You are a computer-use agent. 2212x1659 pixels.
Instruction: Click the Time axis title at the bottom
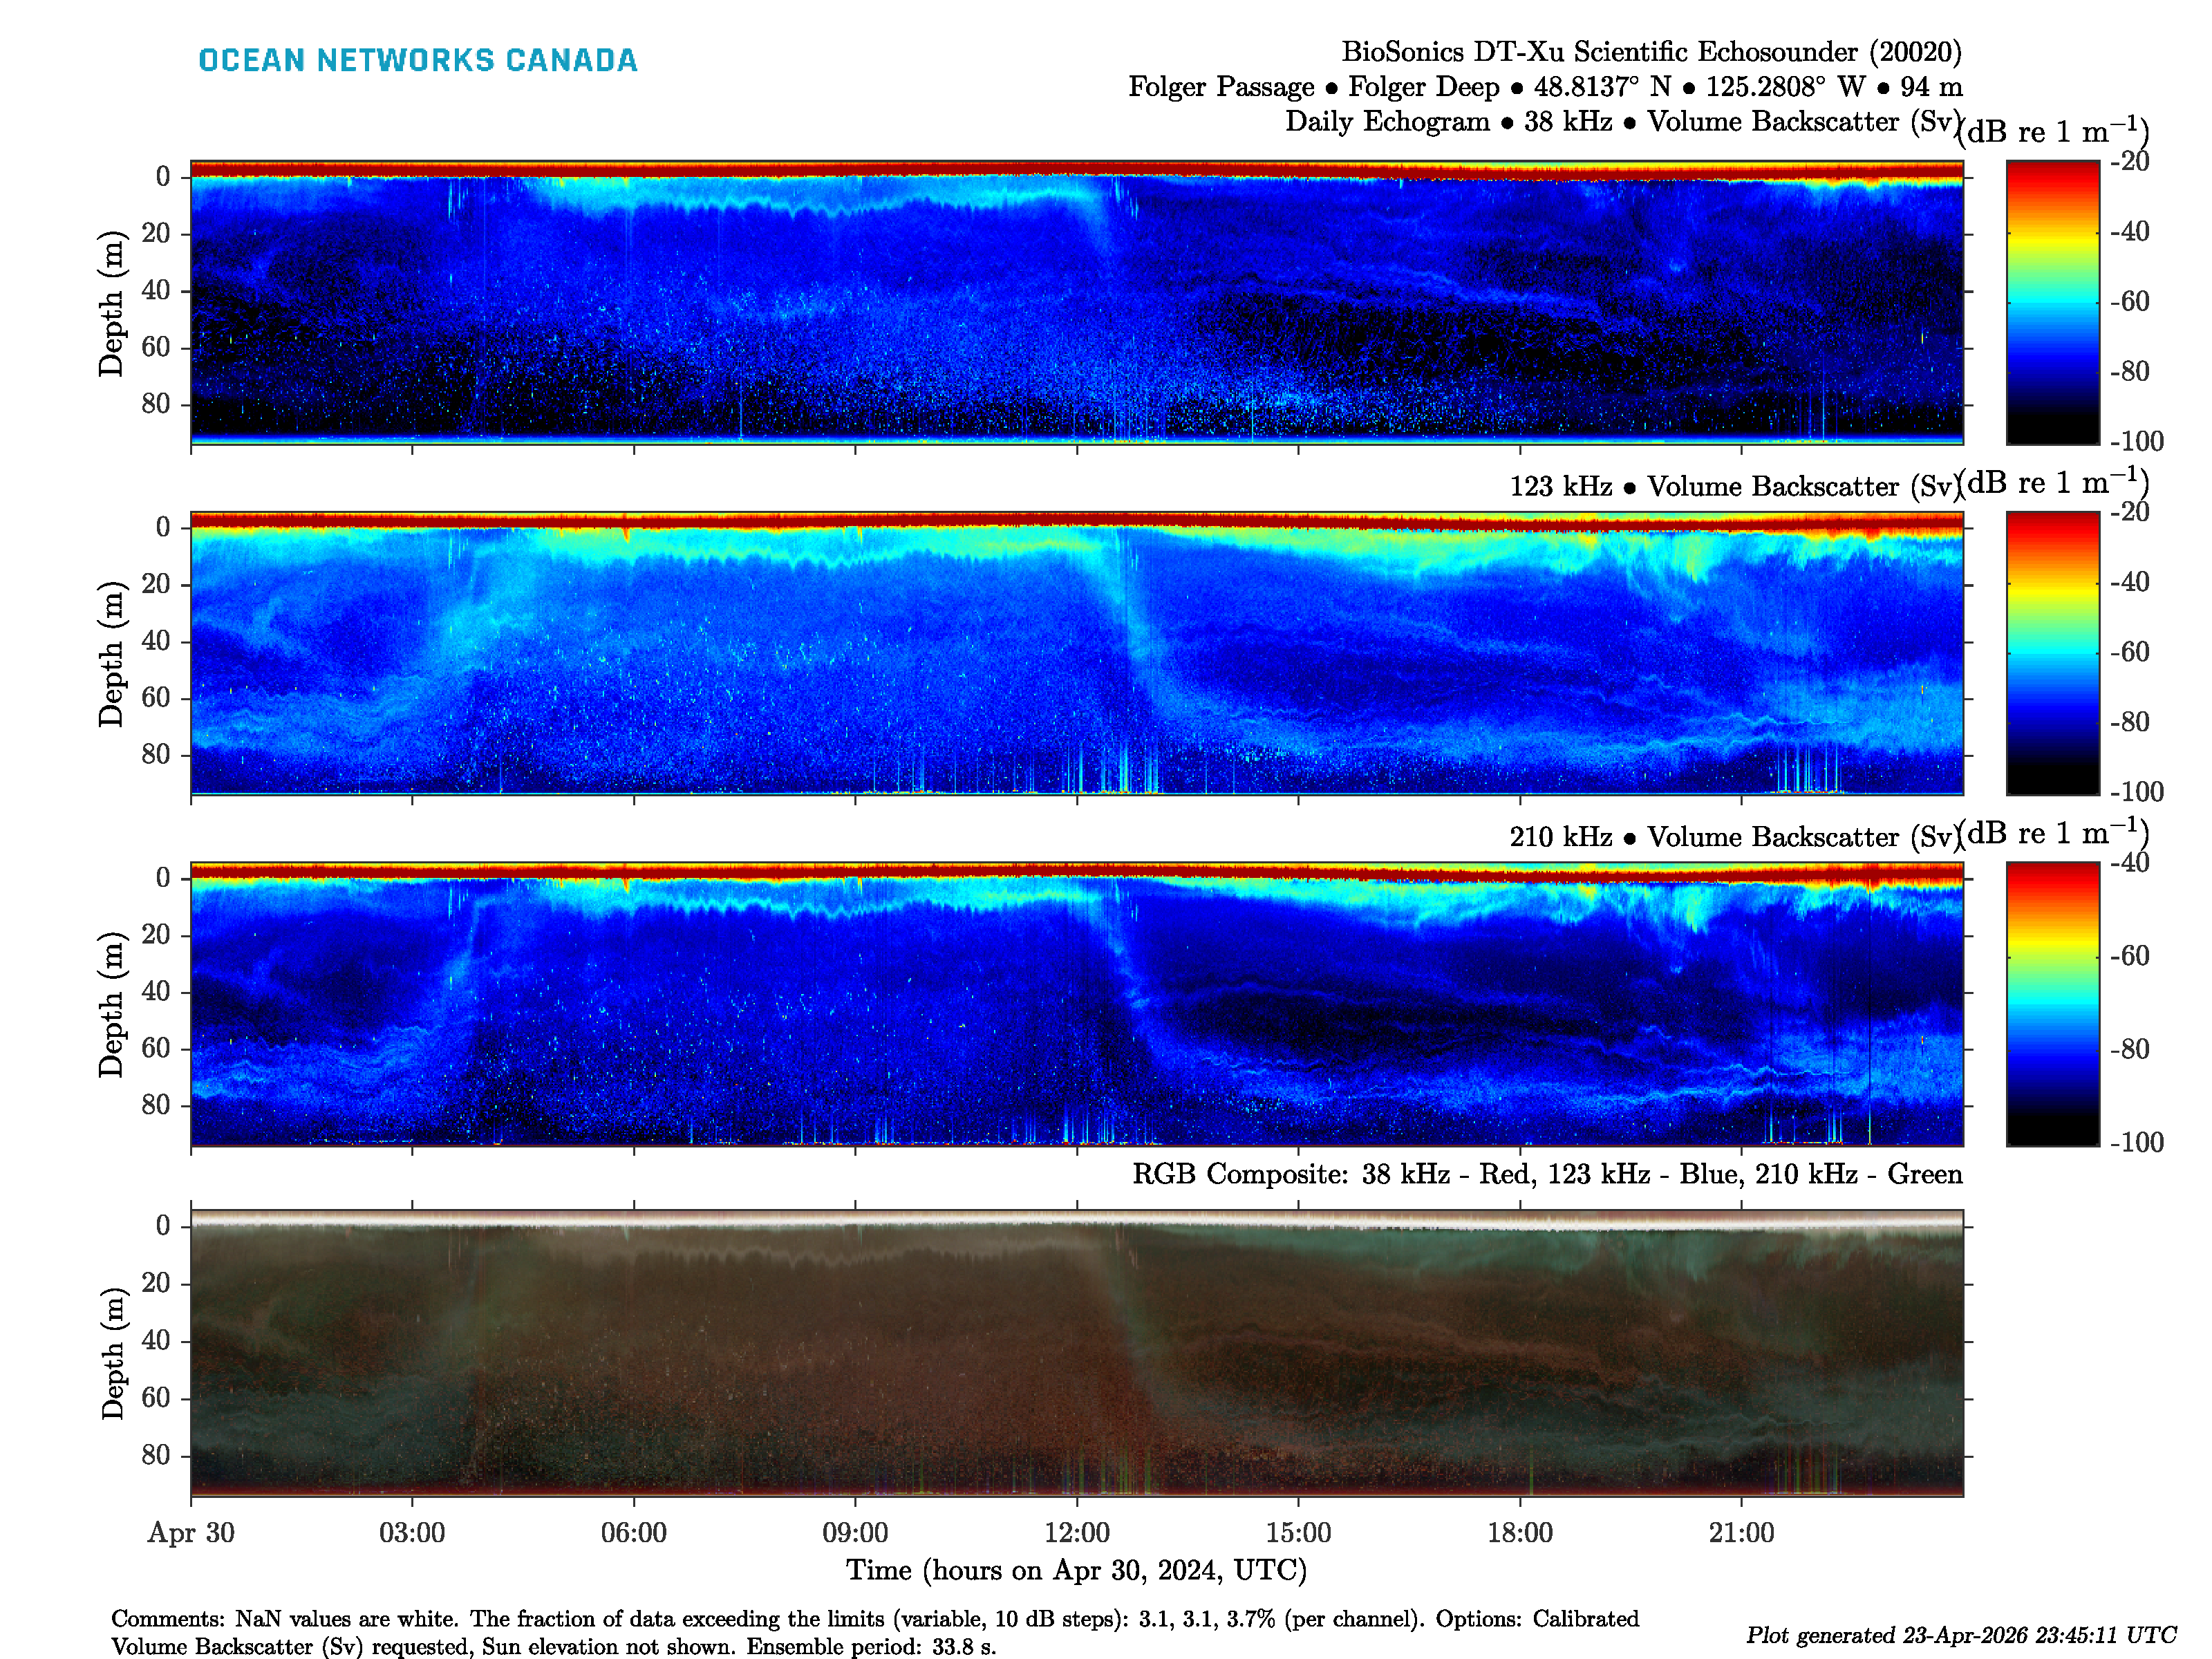pyautogui.click(x=1076, y=1570)
